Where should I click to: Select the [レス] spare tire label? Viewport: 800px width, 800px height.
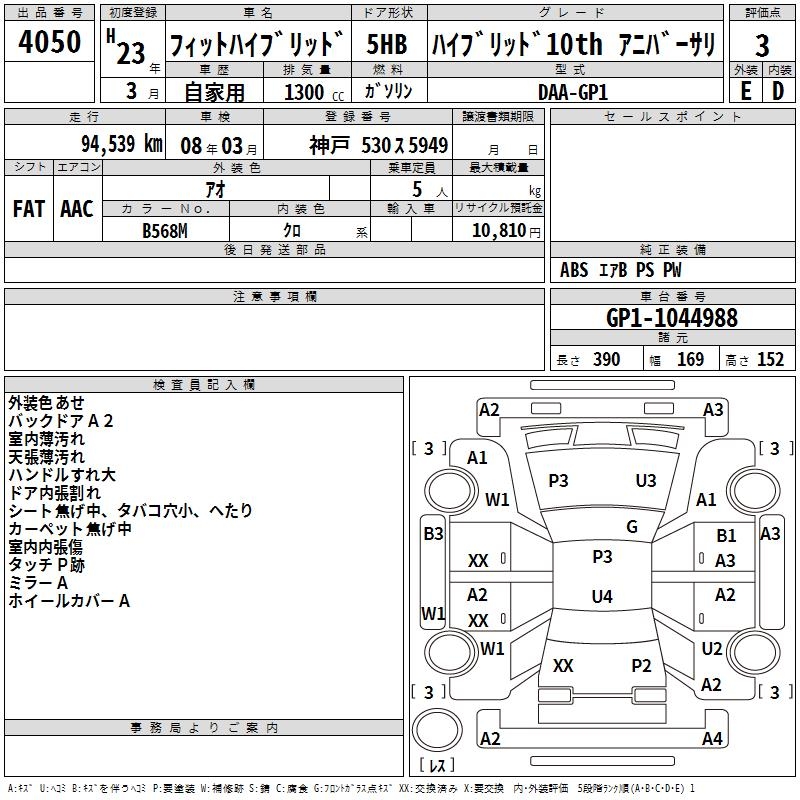click(437, 765)
